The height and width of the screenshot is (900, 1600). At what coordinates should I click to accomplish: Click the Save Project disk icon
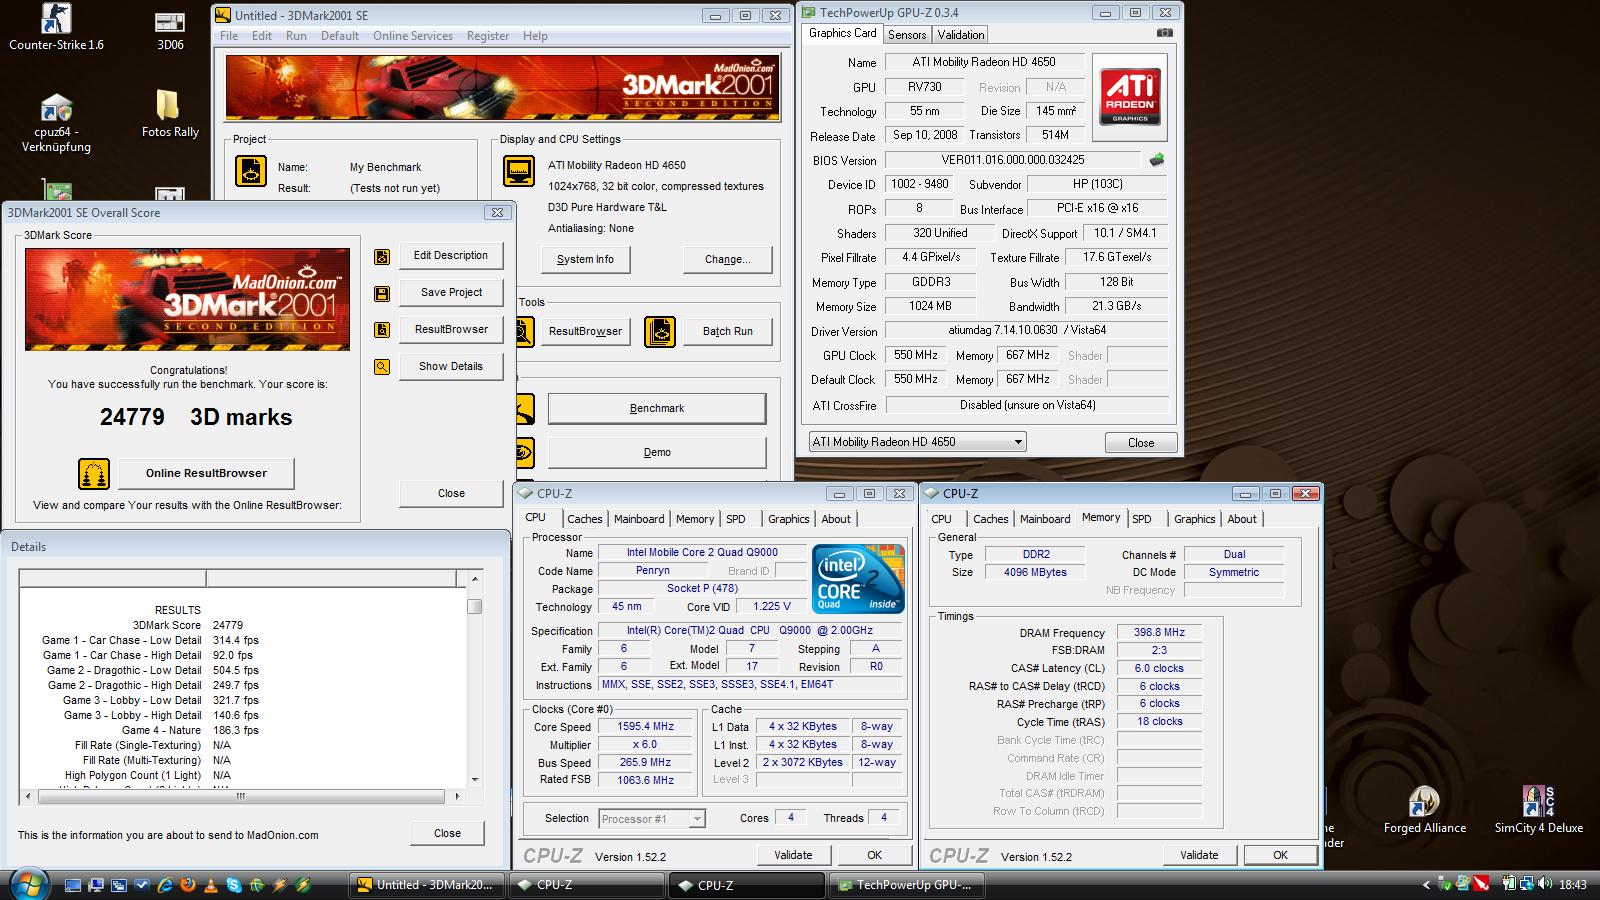(382, 293)
